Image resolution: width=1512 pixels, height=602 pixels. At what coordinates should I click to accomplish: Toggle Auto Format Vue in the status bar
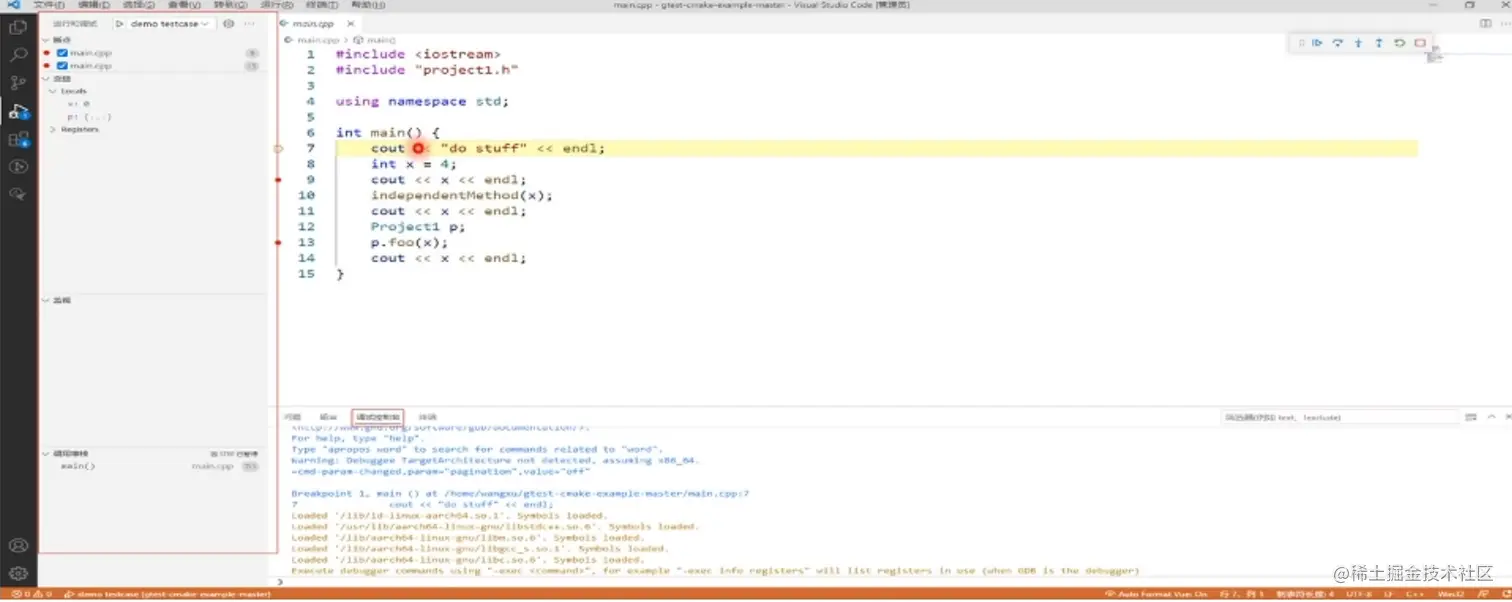pos(1156,594)
